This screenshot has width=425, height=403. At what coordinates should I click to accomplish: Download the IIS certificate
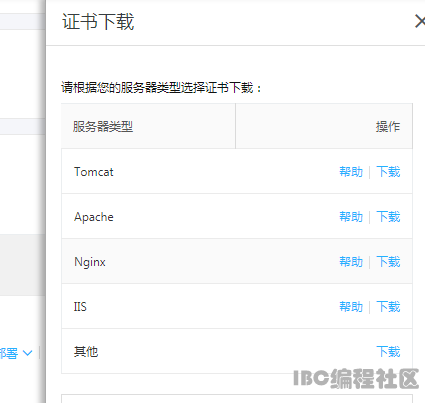click(388, 307)
